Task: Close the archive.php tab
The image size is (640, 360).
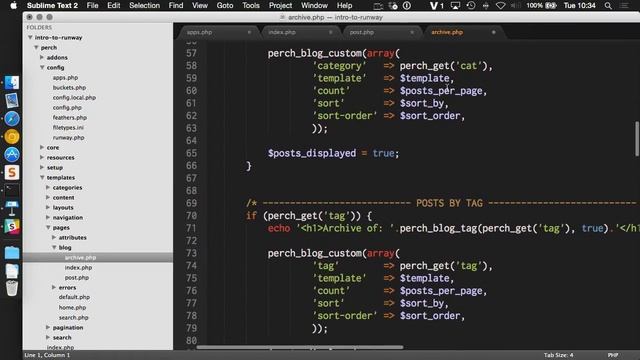Action: click(x=493, y=32)
